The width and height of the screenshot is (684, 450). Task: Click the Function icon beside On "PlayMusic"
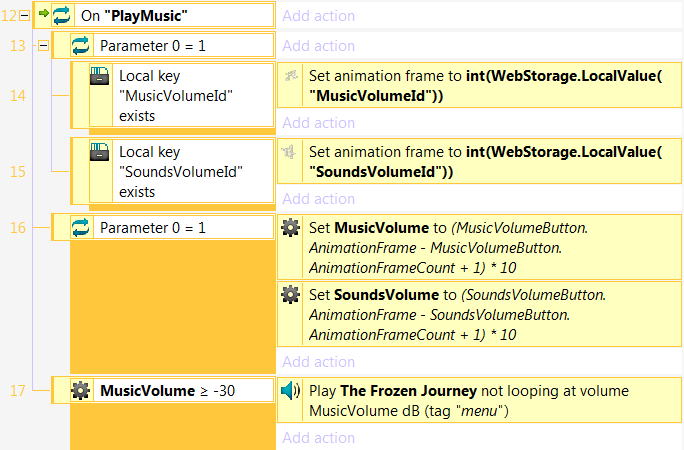coord(61,15)
